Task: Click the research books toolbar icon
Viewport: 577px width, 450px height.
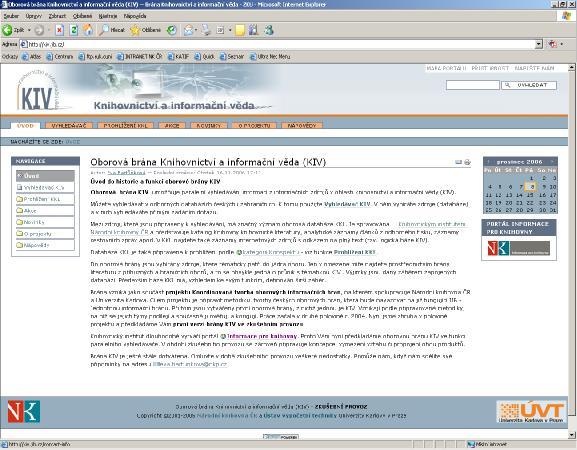Action: [254, 30]
